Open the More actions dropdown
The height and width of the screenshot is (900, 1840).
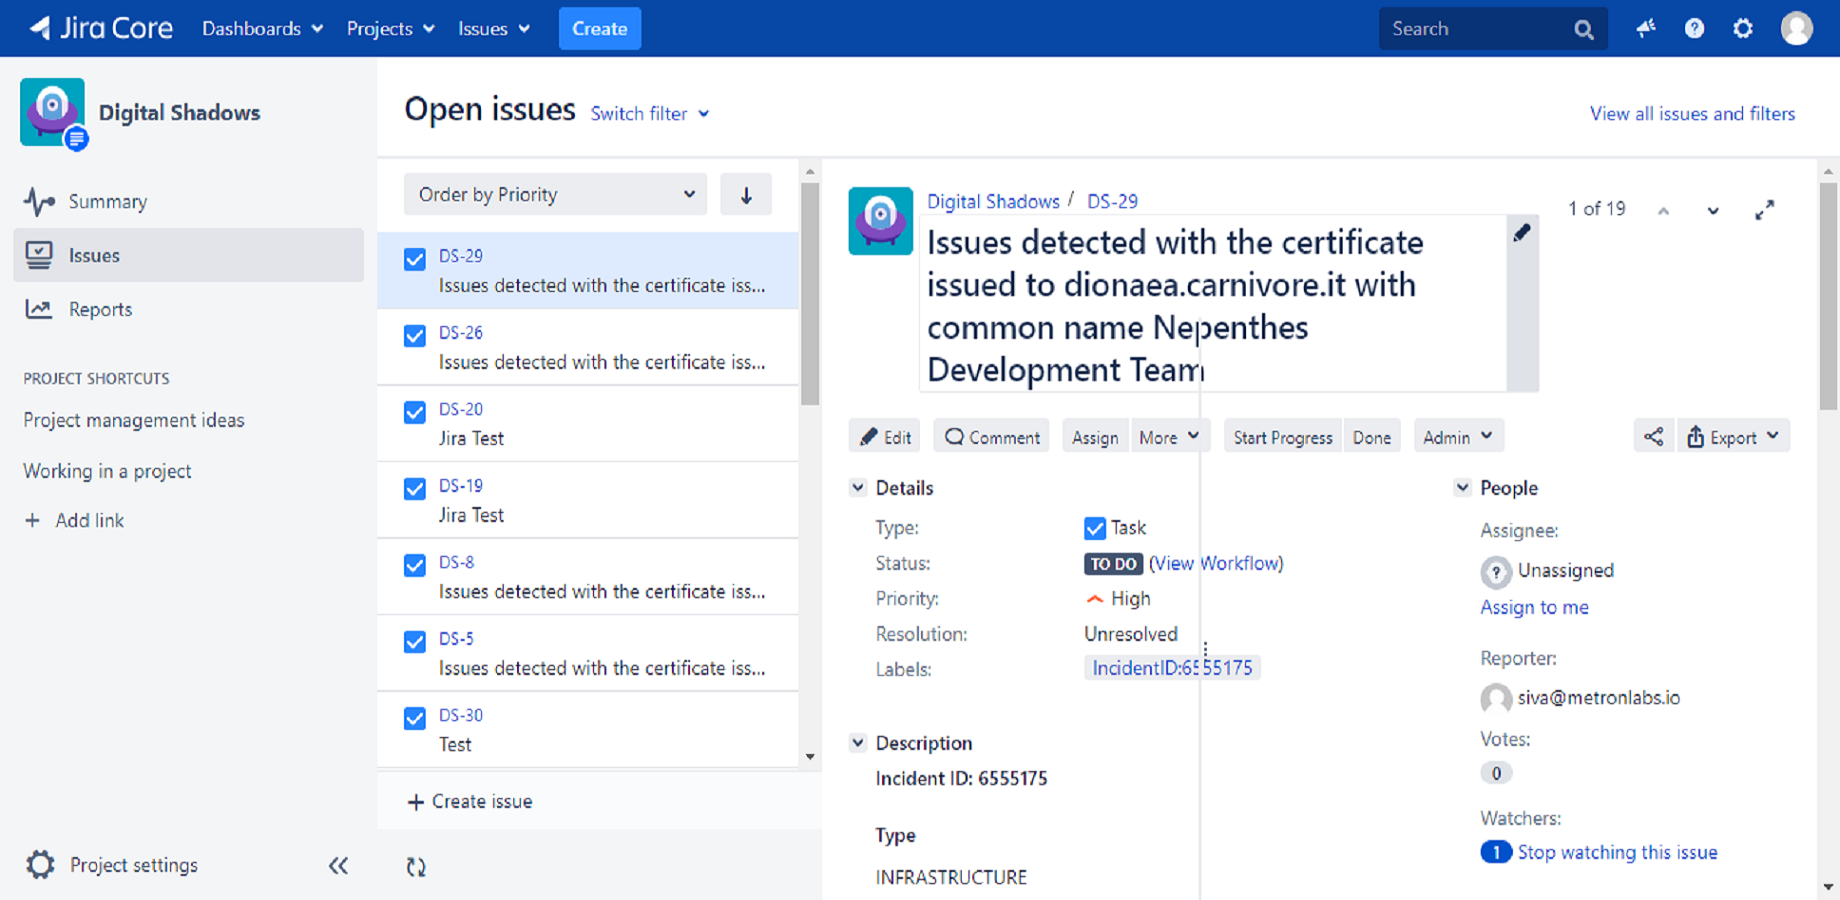tap(1169, 437)
